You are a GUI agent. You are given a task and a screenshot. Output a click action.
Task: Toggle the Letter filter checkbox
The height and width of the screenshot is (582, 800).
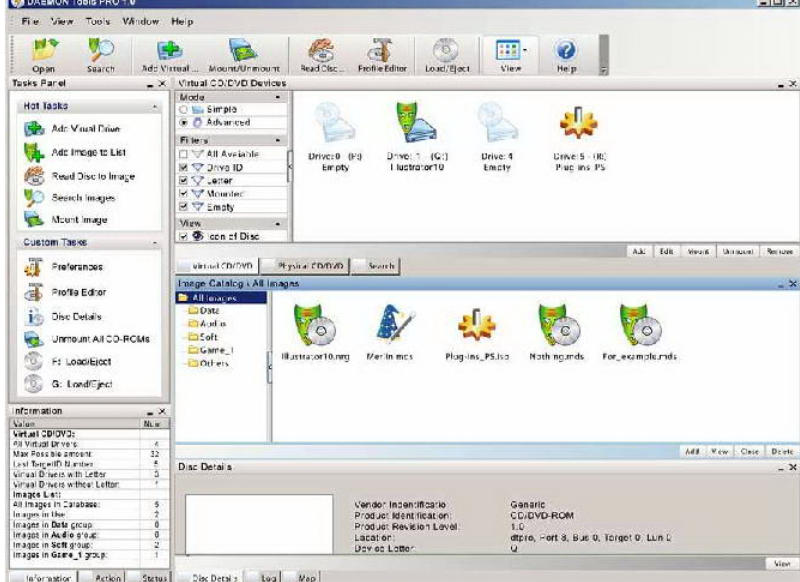pos(183,181)
